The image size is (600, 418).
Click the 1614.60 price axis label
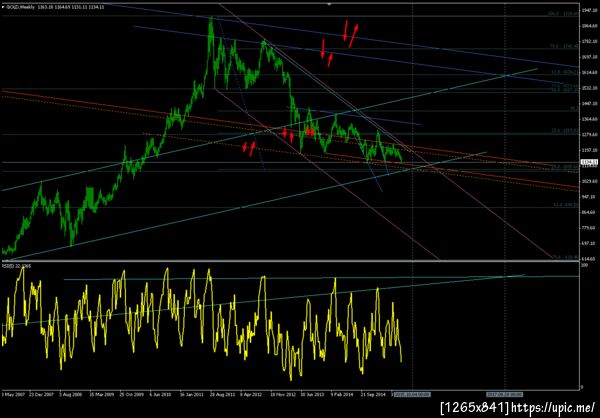click(x=589, y=72)
